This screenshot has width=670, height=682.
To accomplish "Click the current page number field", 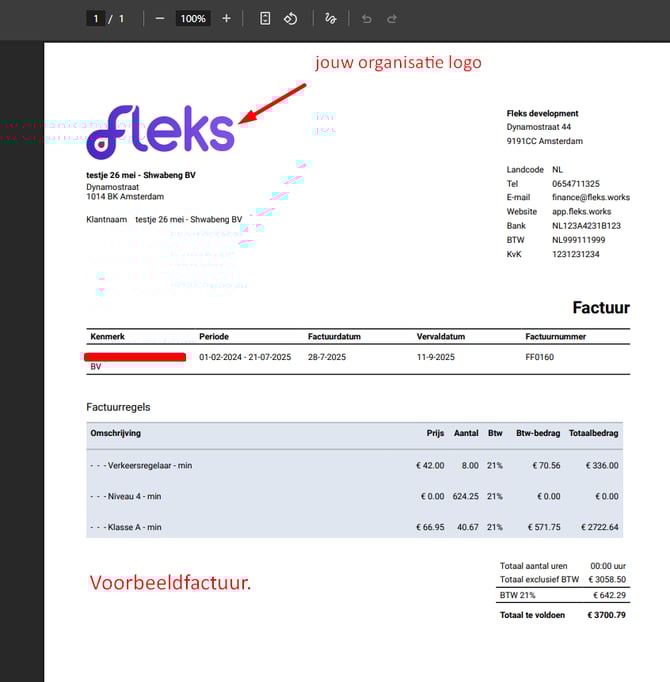I will pyautogui.click(x=96, y=19).
